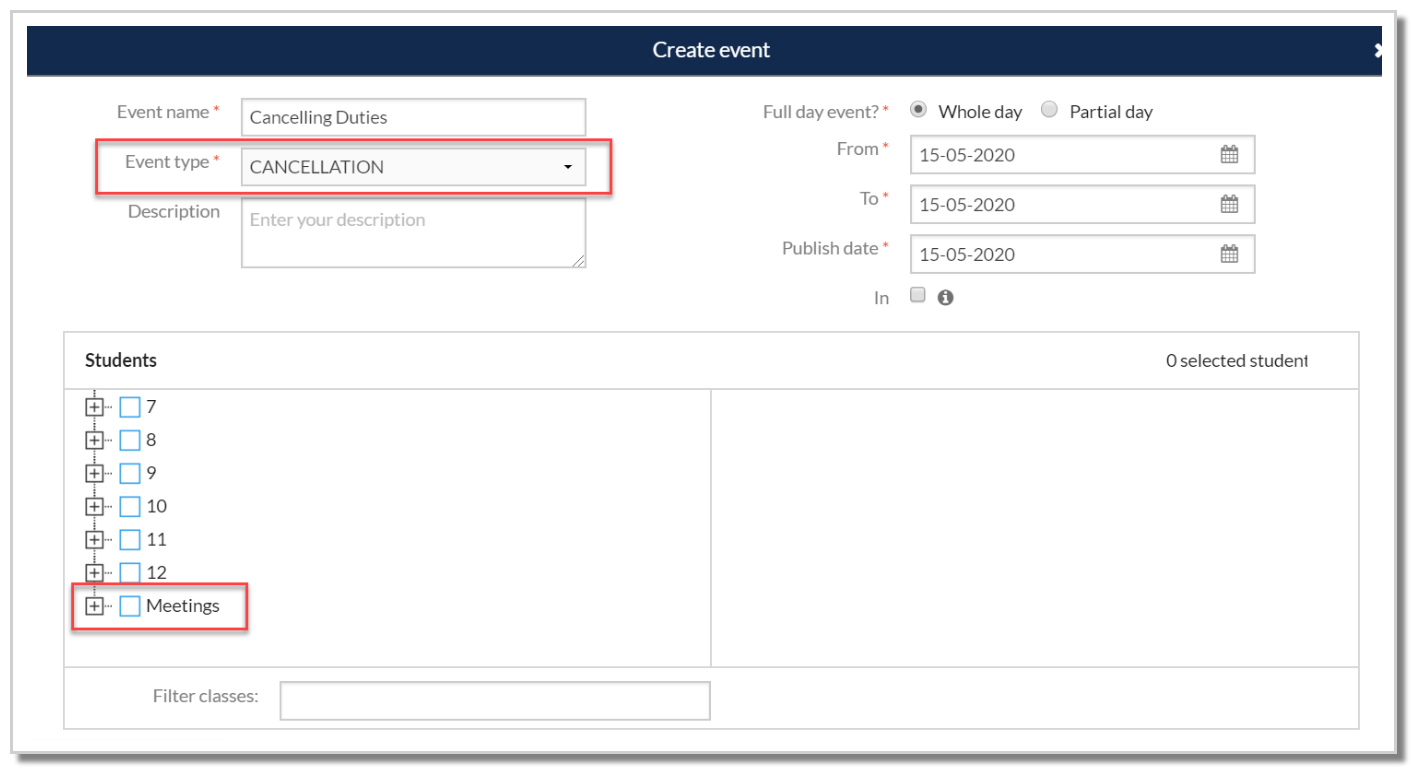Check the Meetings checkbox

point(130,606)
